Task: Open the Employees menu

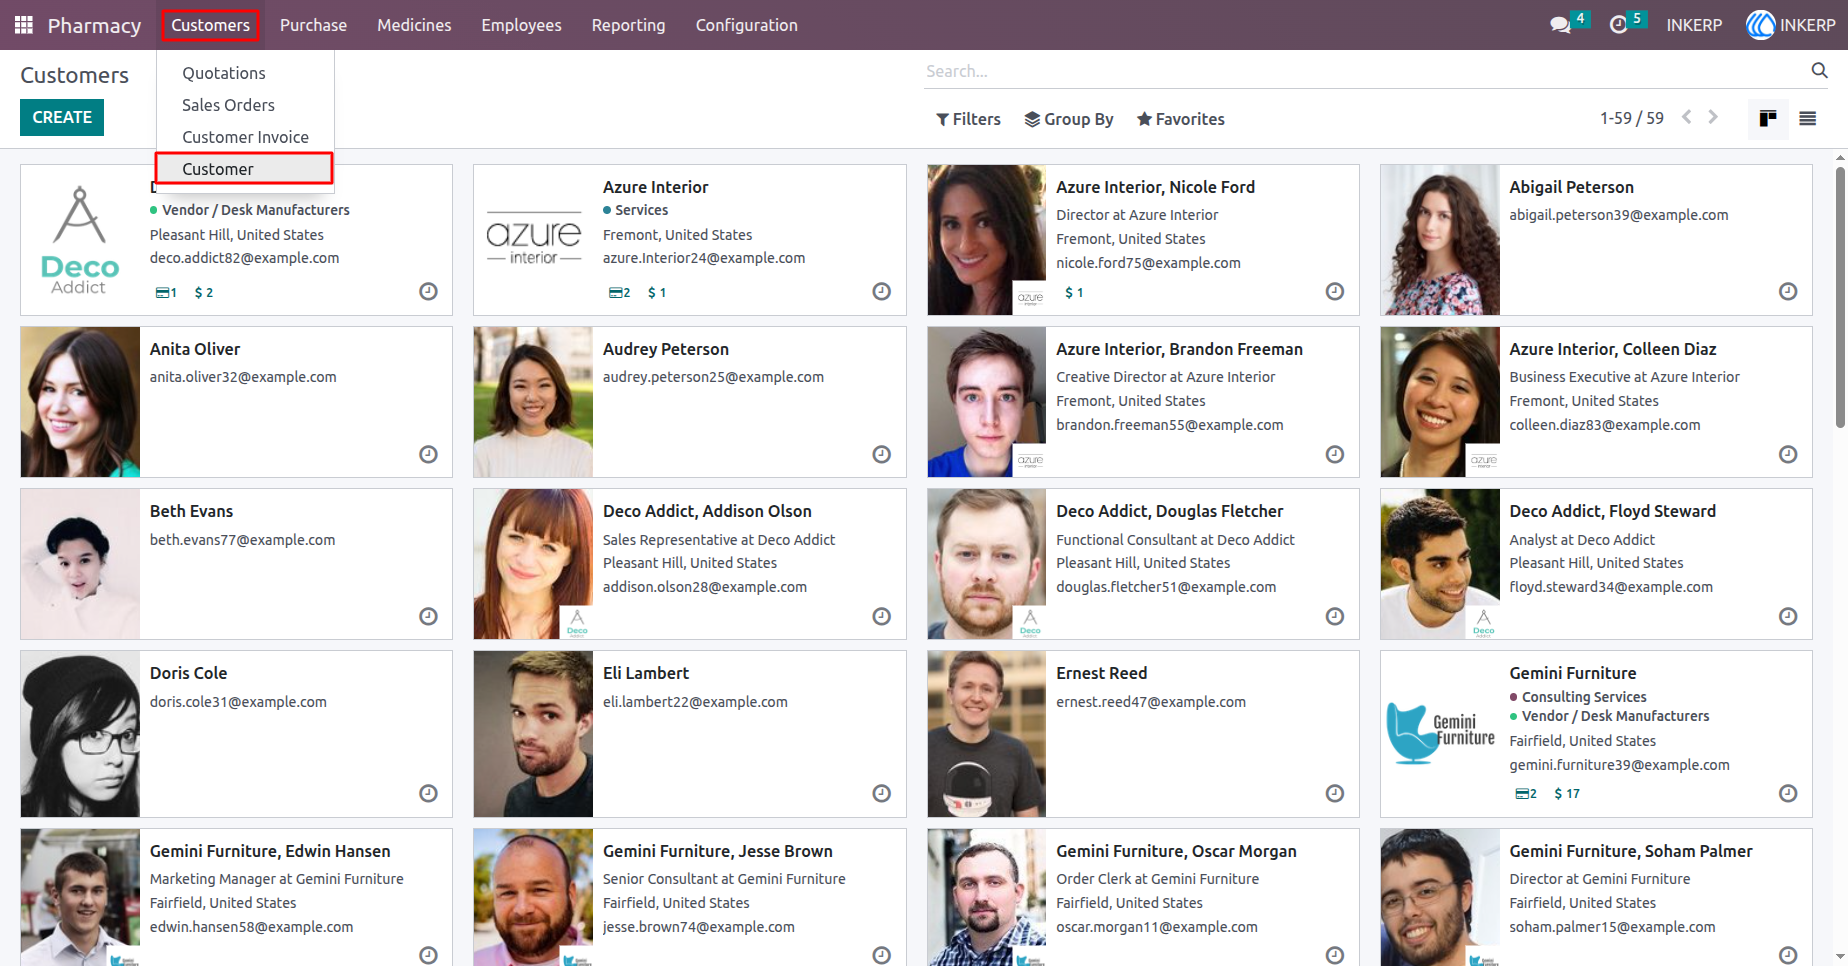Action: (521, 25)
